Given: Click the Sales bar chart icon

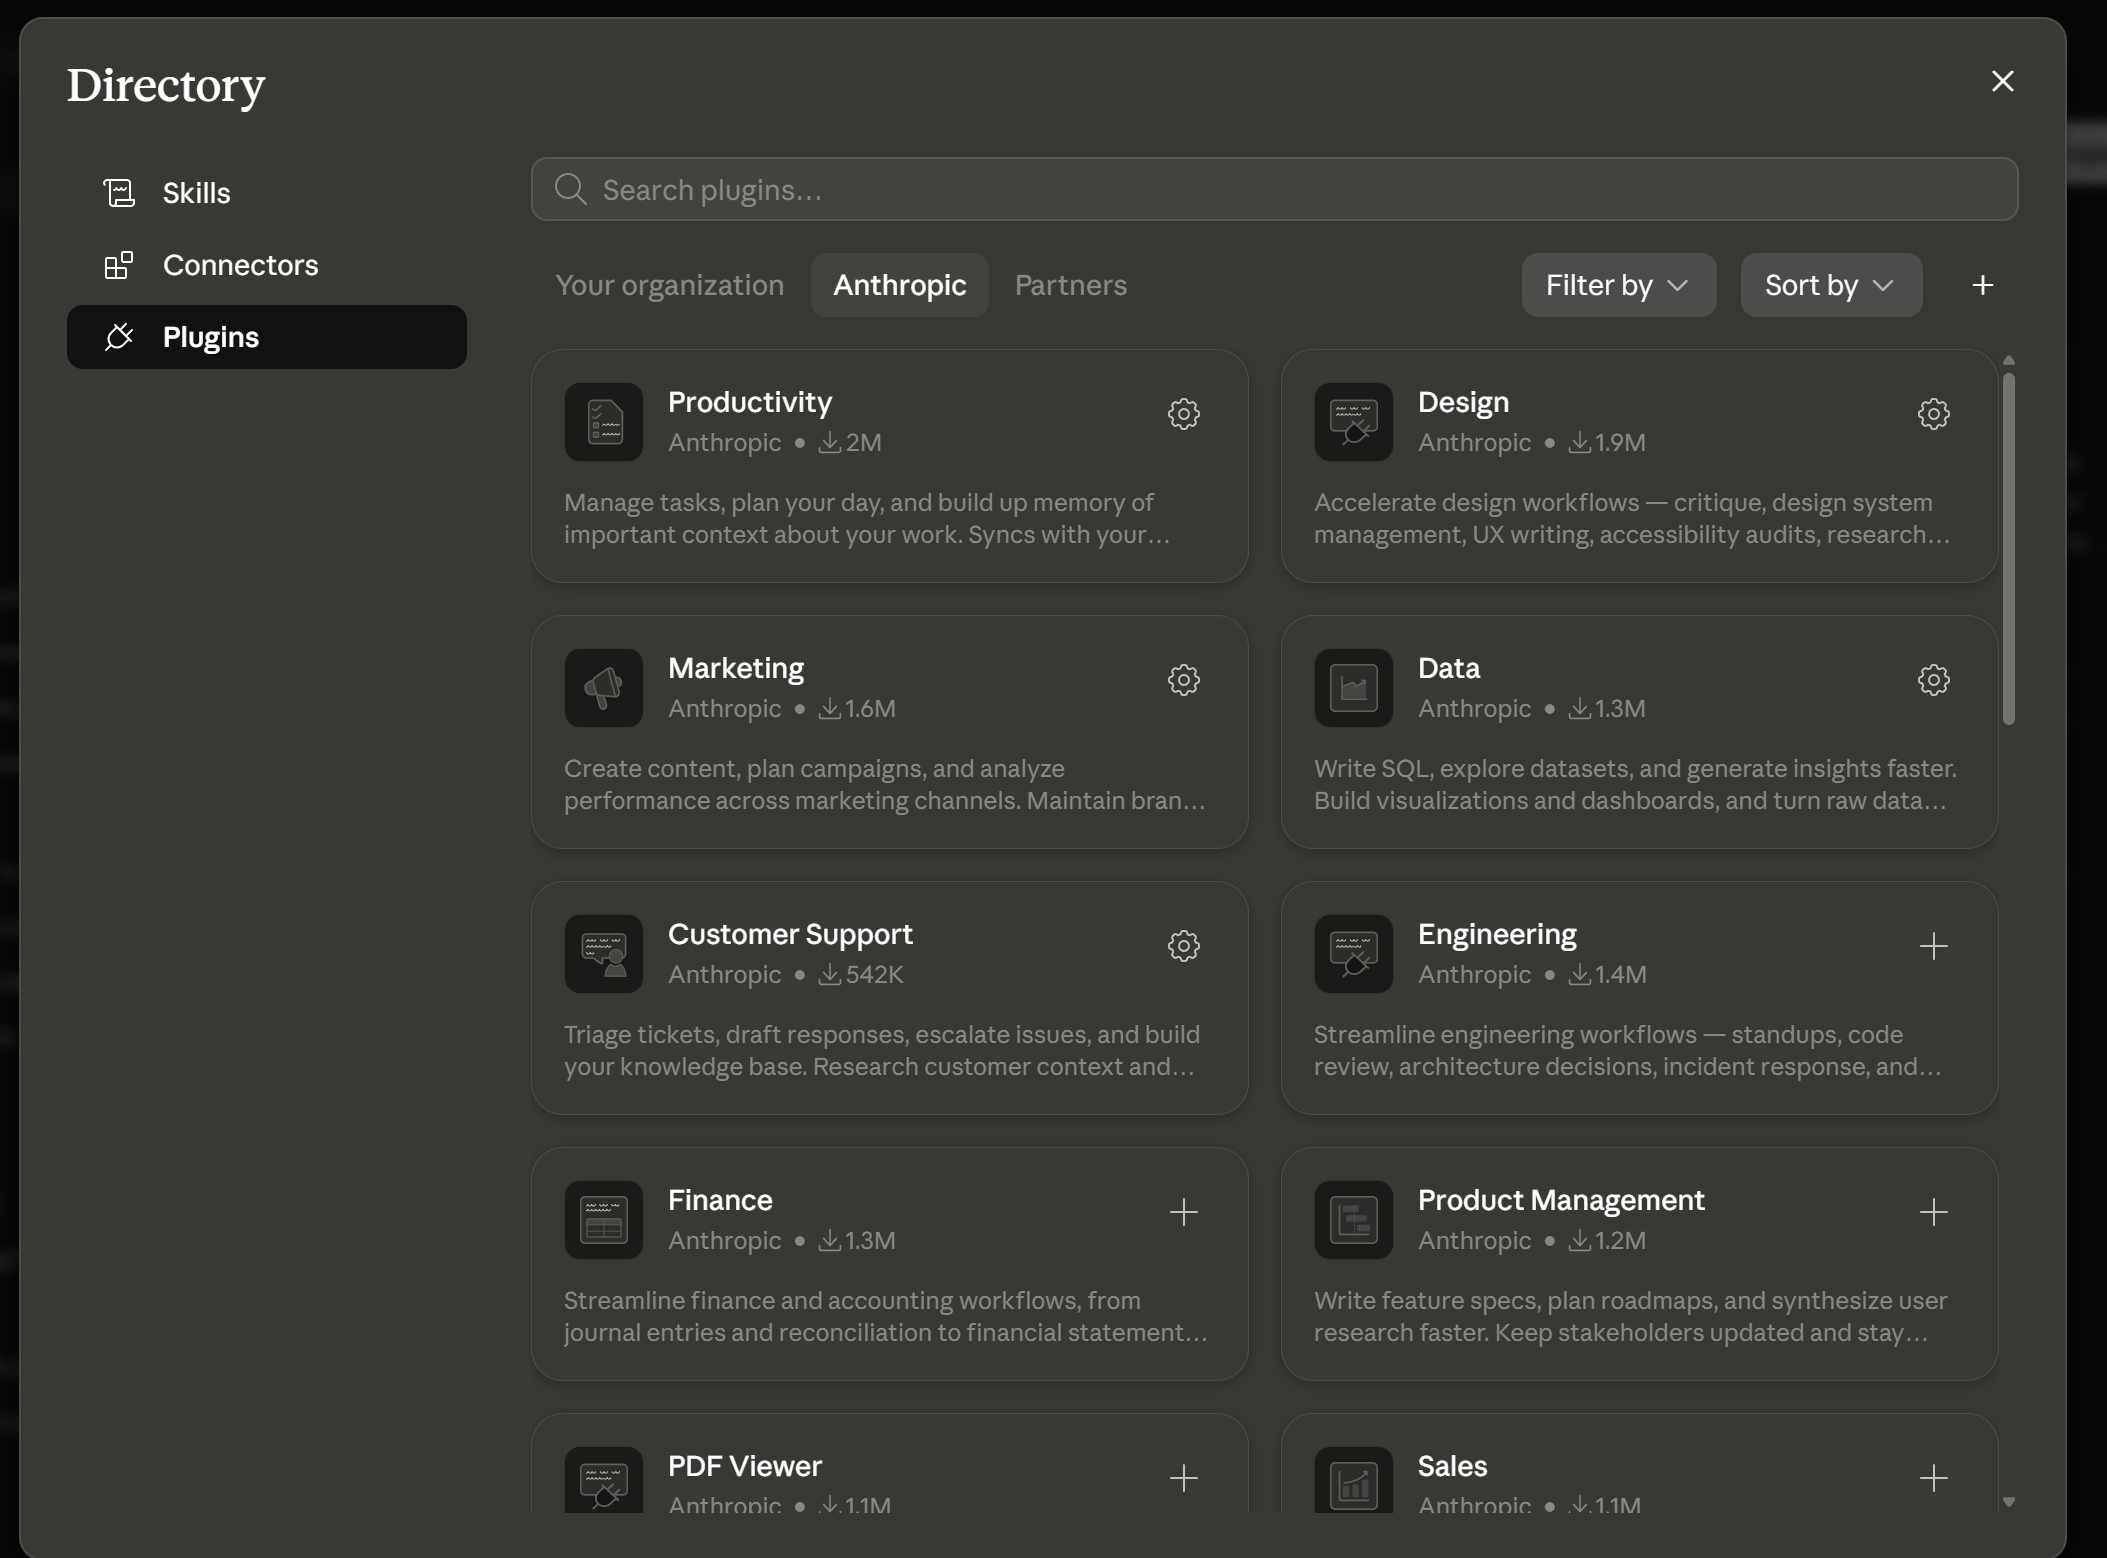Looking at the screenshot, I should tap(1353, 1480).
